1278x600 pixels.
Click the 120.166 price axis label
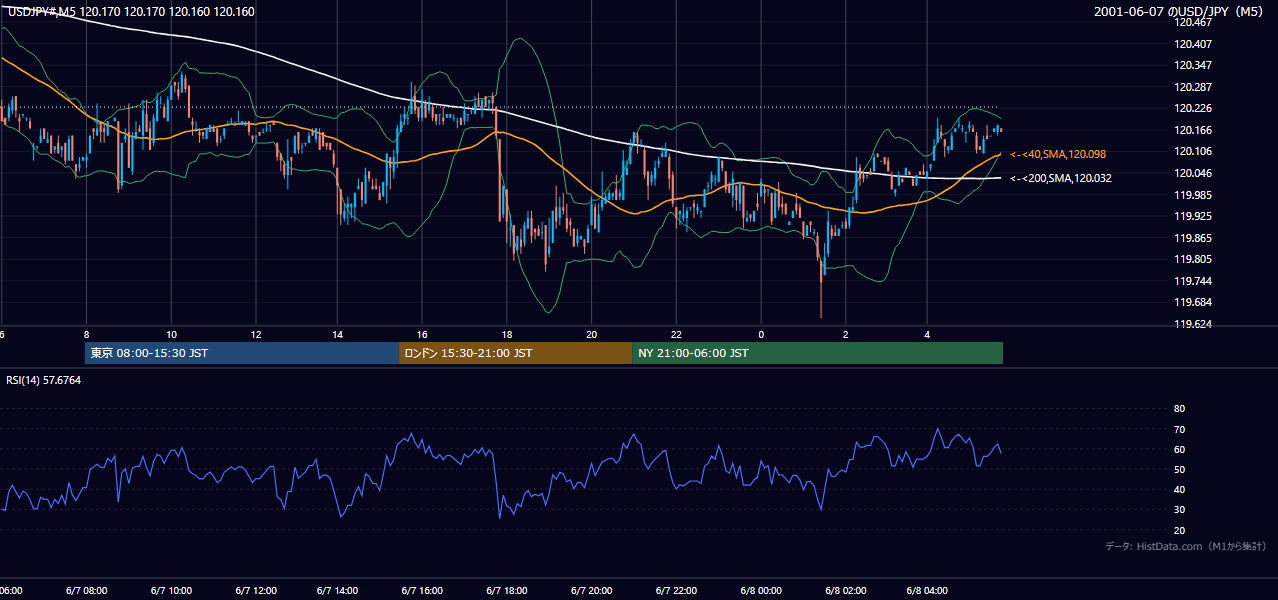point(1193,130)
